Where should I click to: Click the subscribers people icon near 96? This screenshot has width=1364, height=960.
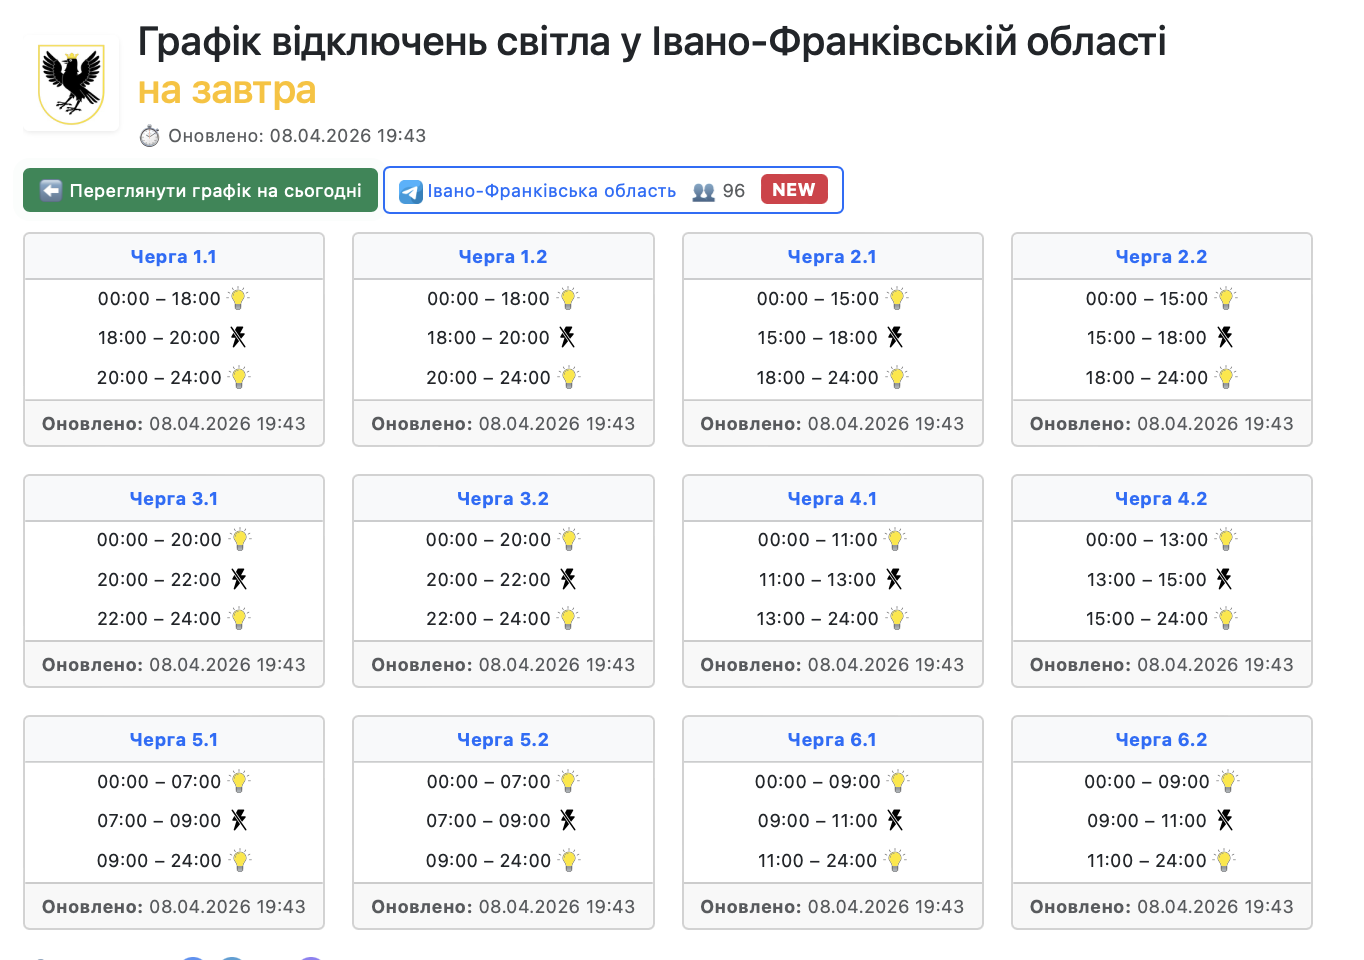point(704,191)
